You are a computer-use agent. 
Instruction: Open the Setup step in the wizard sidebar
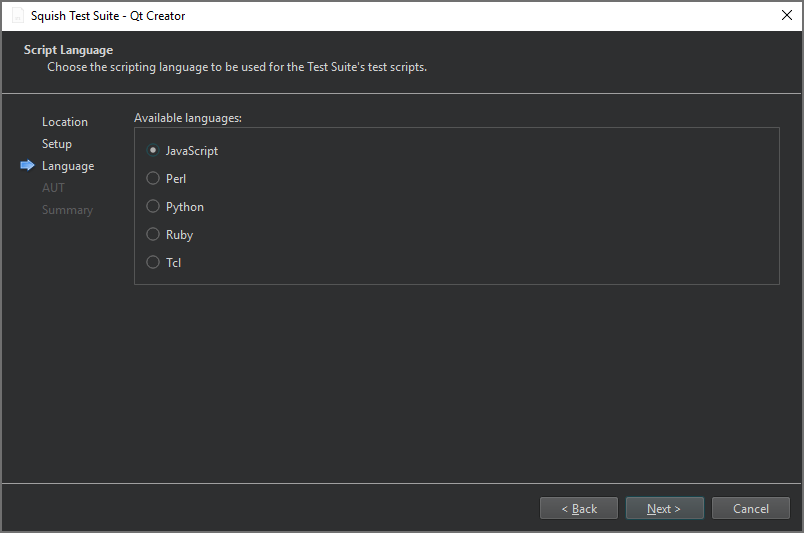click(x=57, y=144)
